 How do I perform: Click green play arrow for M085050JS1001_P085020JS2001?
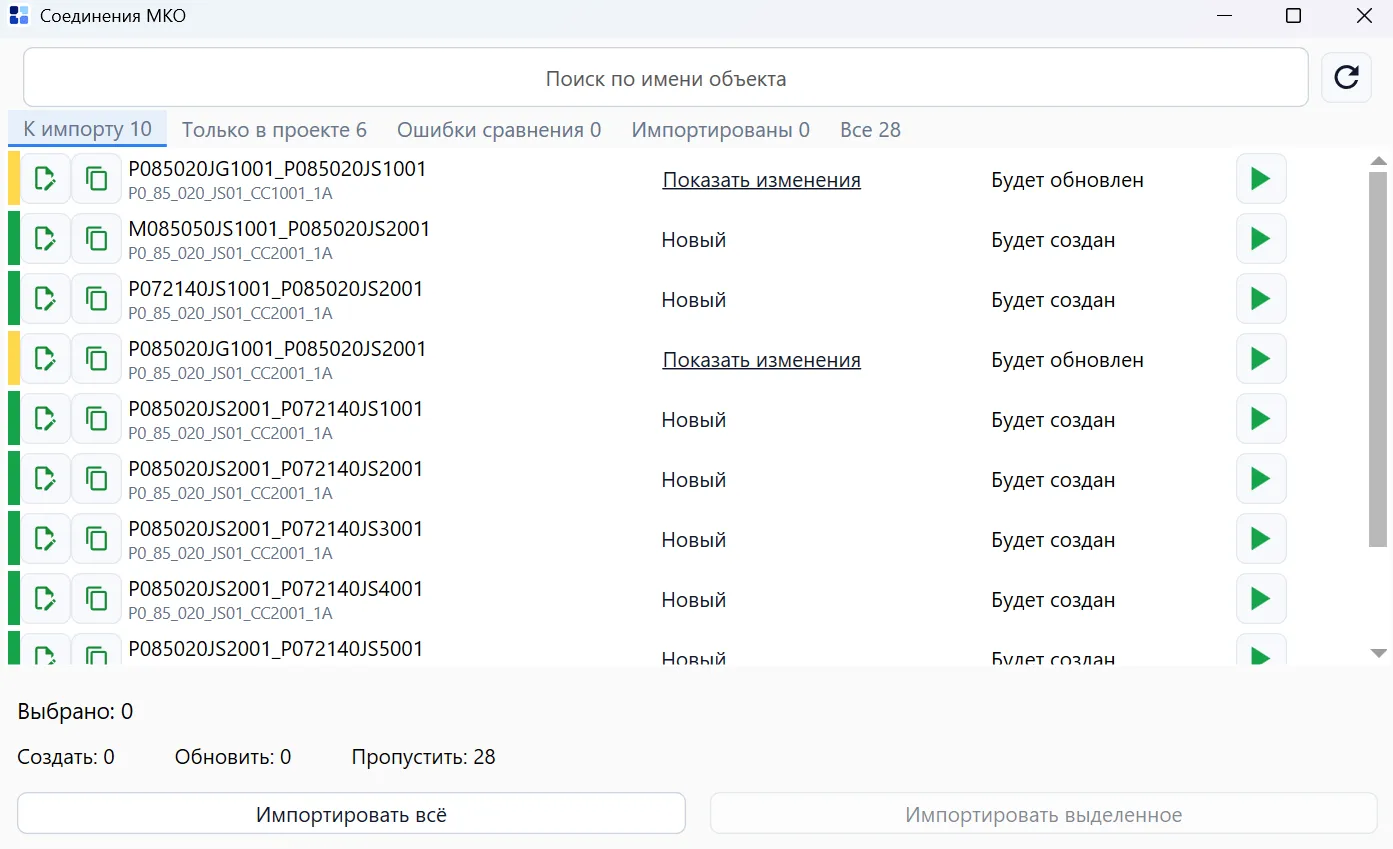point(1261,239)
